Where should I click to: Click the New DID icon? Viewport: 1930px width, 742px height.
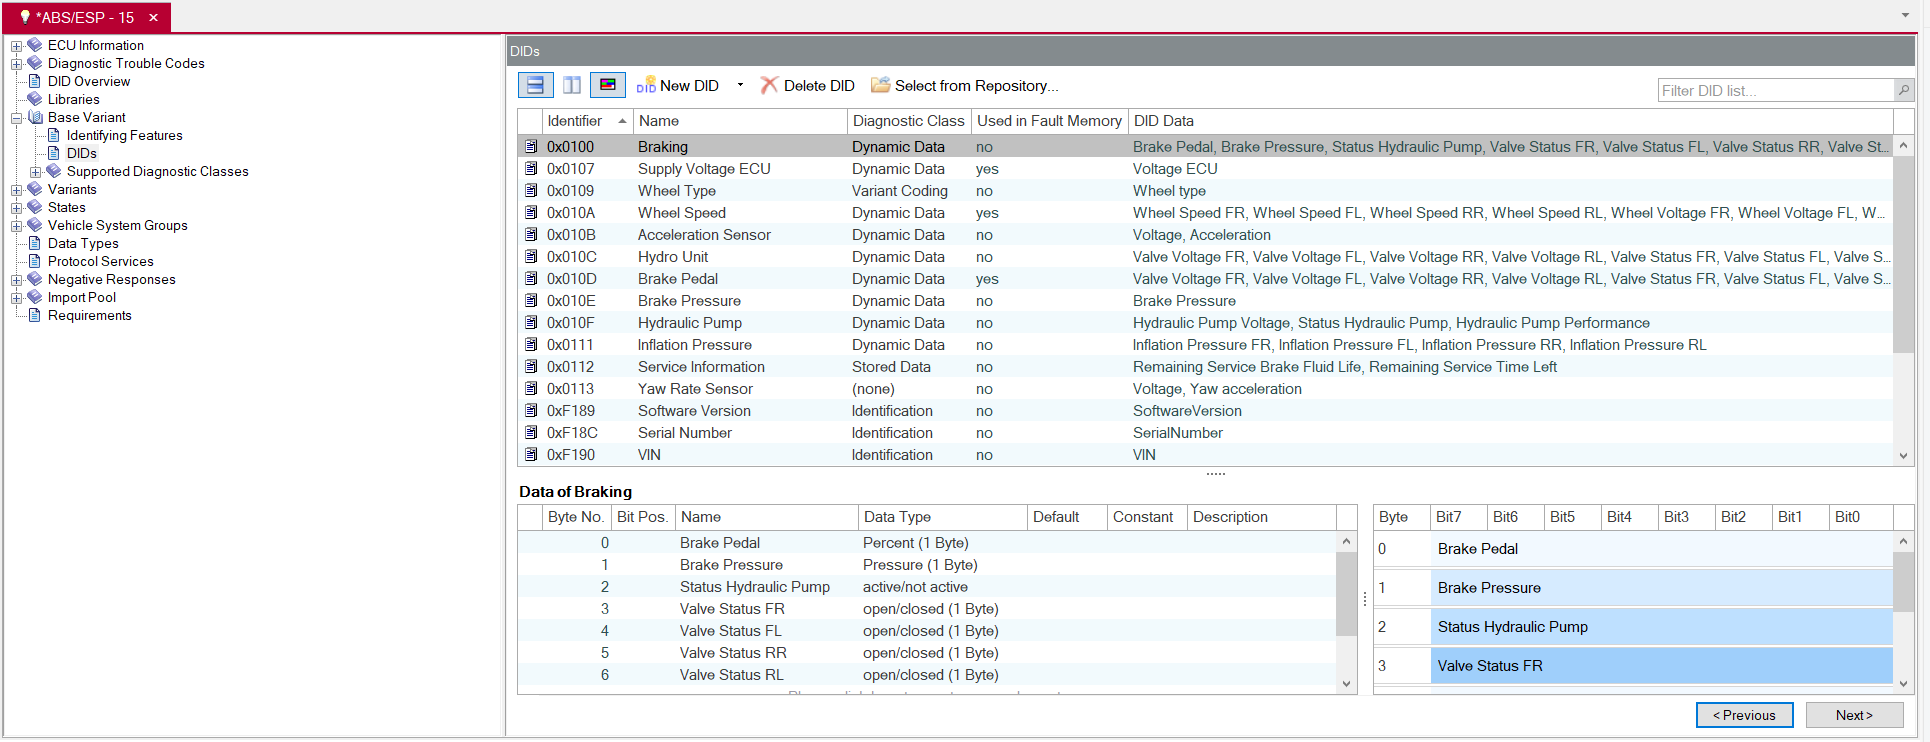(646, 85)
